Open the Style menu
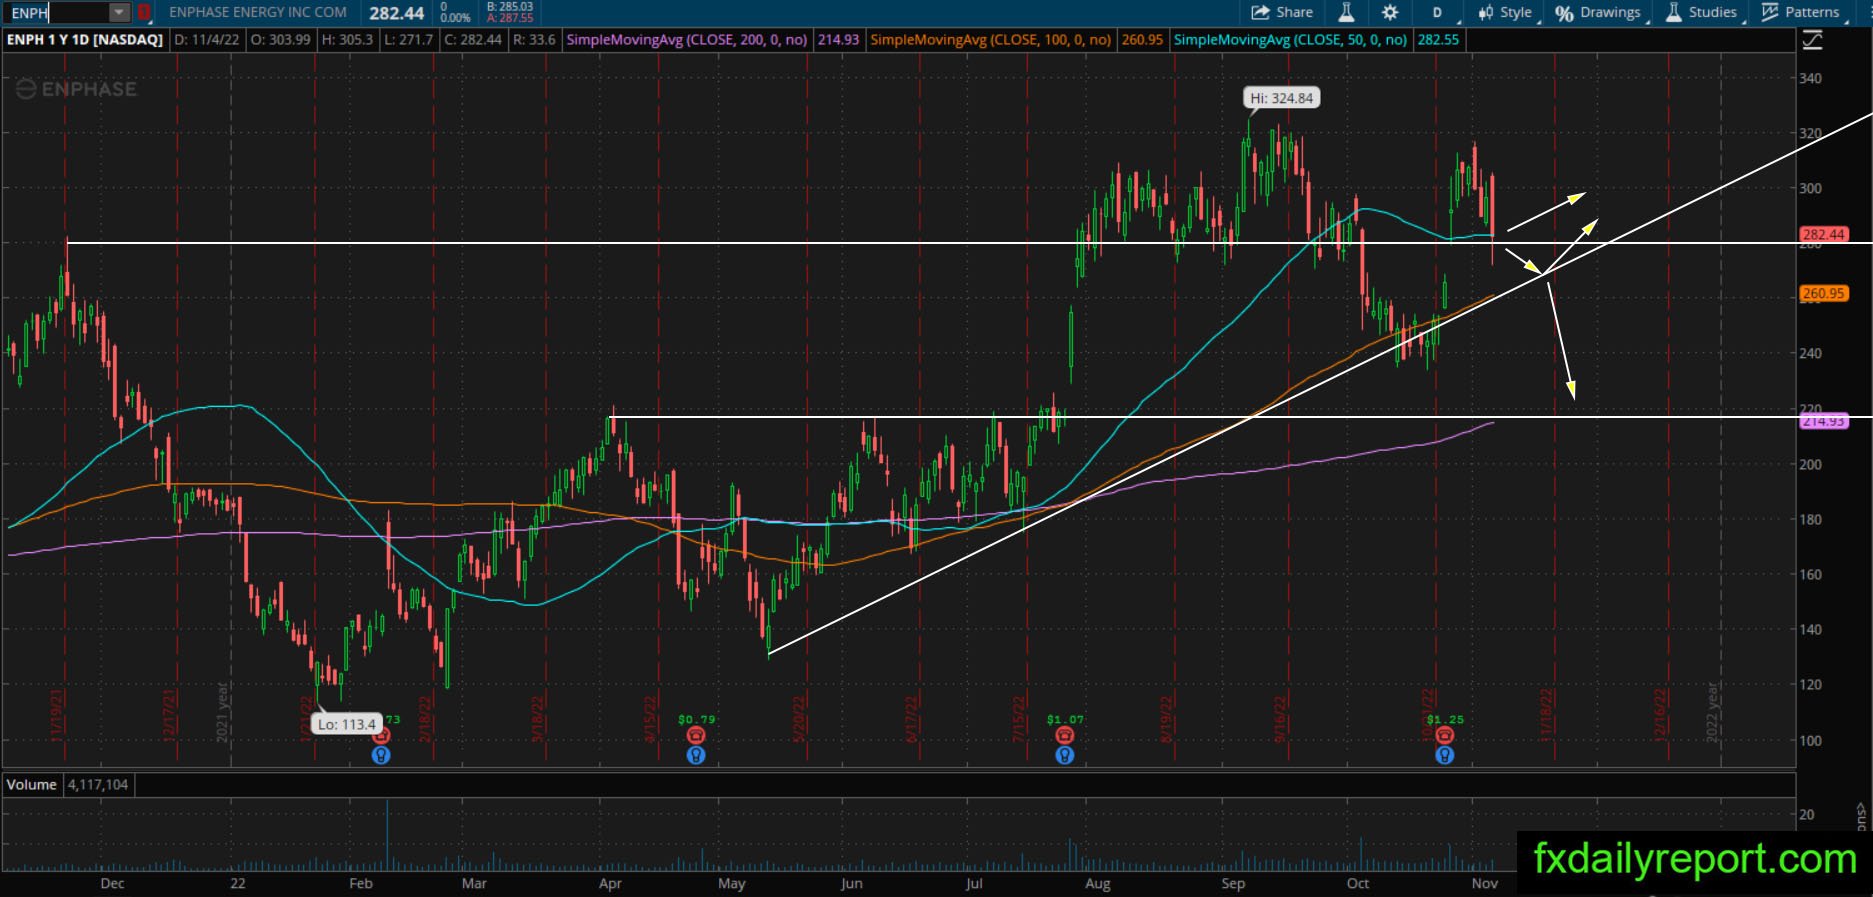The height and width of the screenshot is (897, 1873). pos(1506,13)
